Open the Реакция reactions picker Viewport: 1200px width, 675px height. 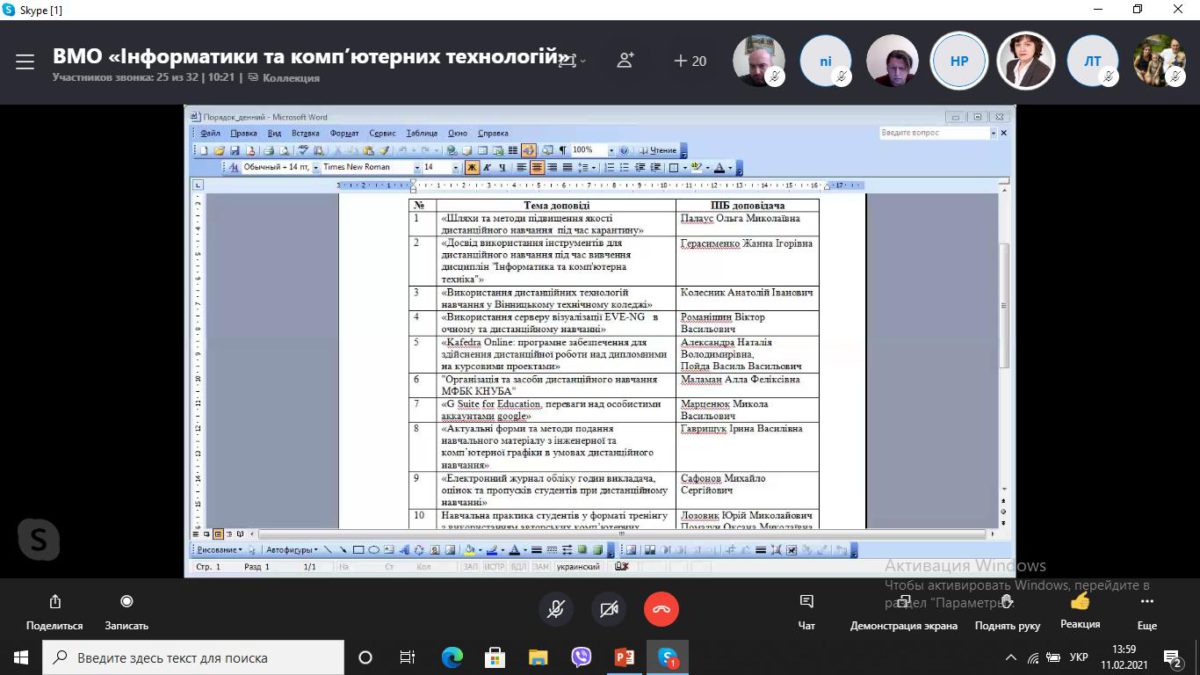1080,610
